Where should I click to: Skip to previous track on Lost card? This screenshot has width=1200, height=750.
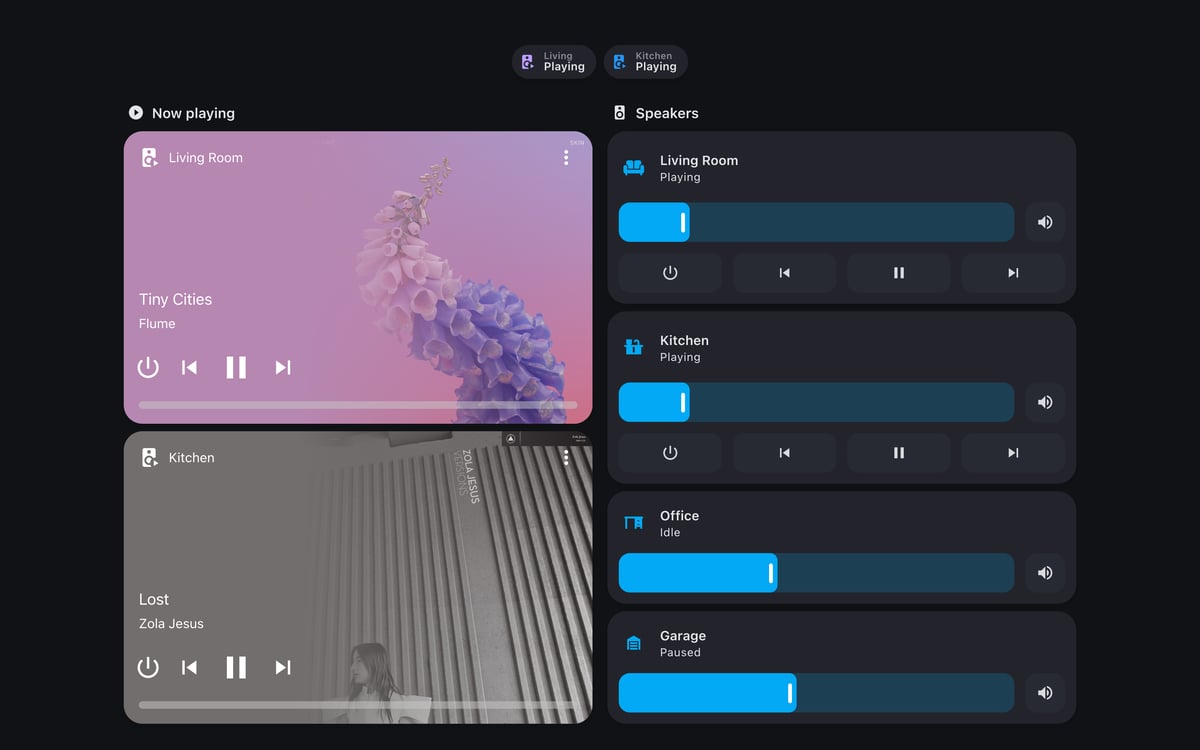pos(189,667)
